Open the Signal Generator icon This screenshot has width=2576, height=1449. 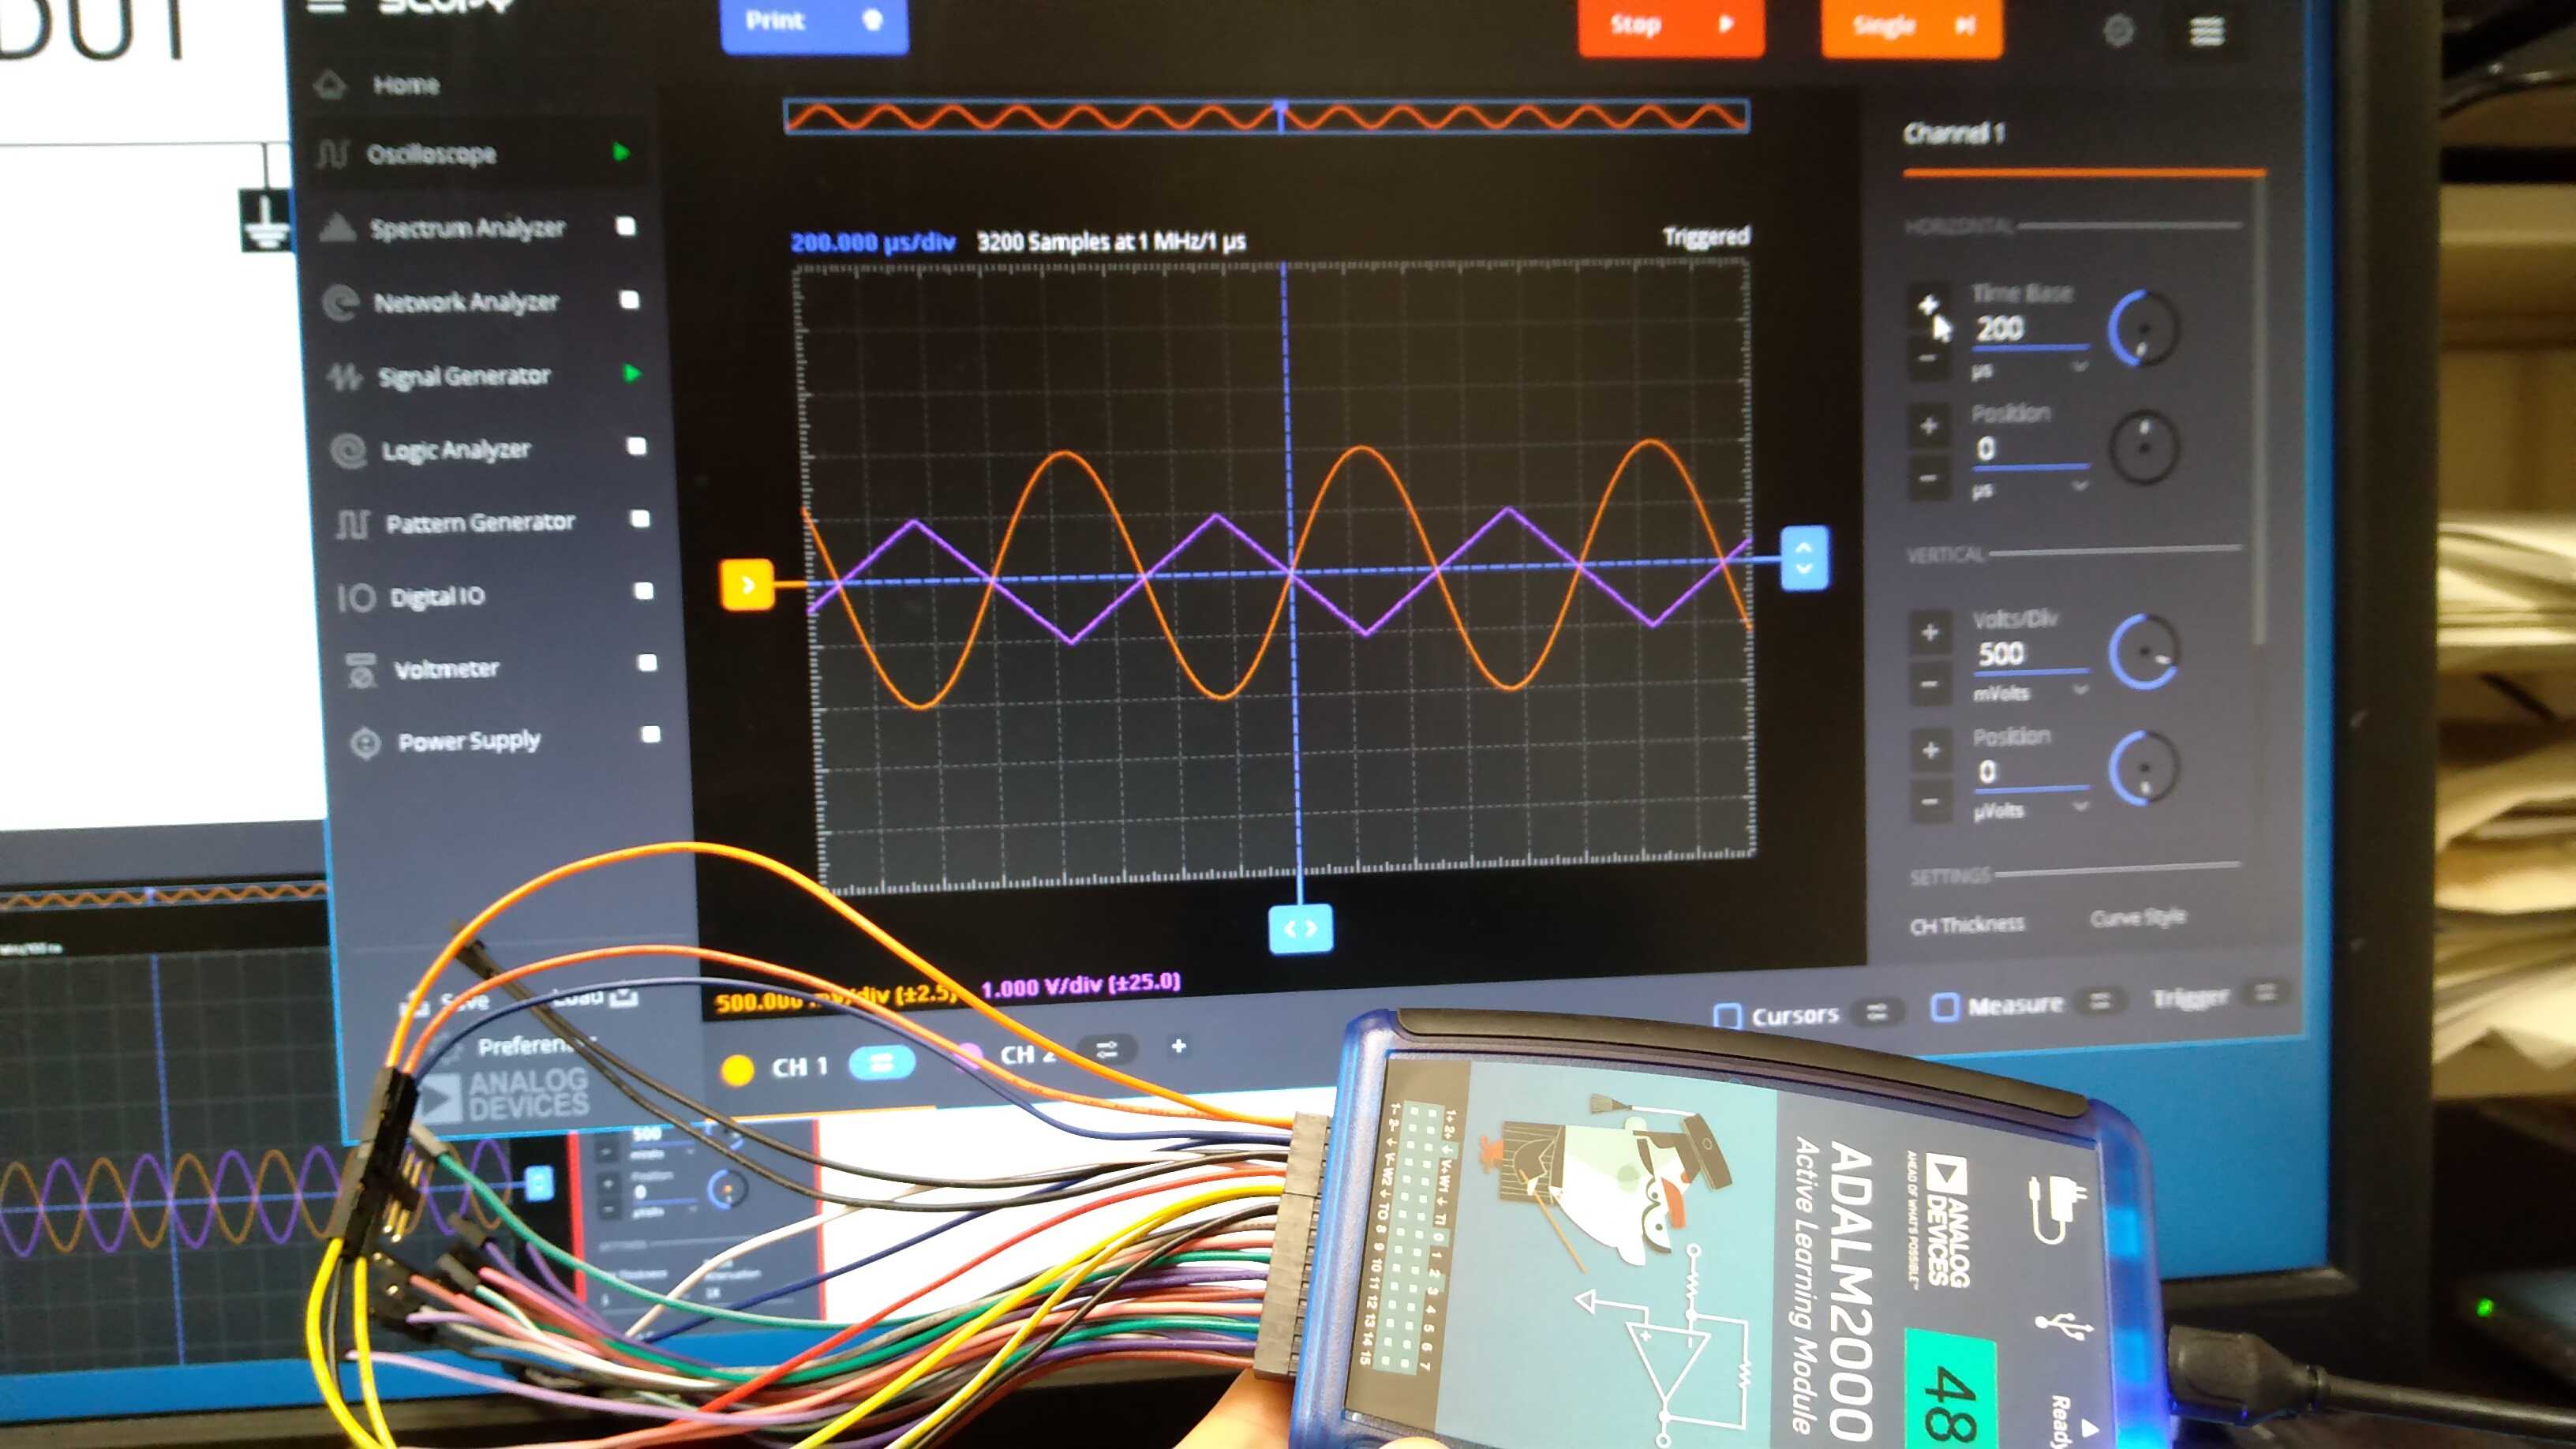coord(345,377)
